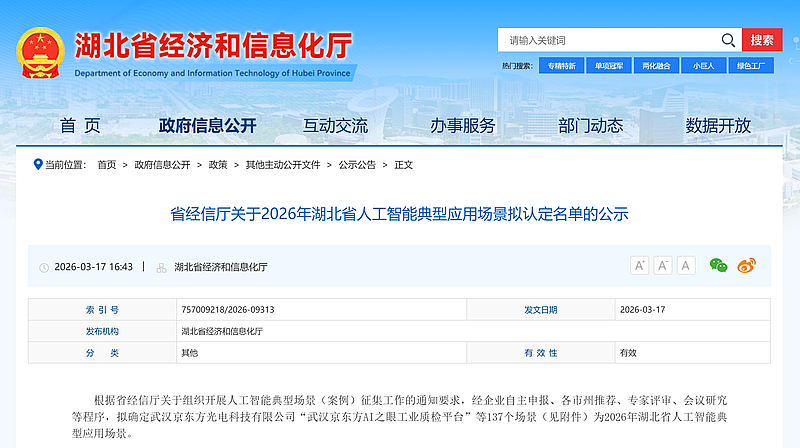
Task: Focus the keyword search input field
Action: pos(610,40)
